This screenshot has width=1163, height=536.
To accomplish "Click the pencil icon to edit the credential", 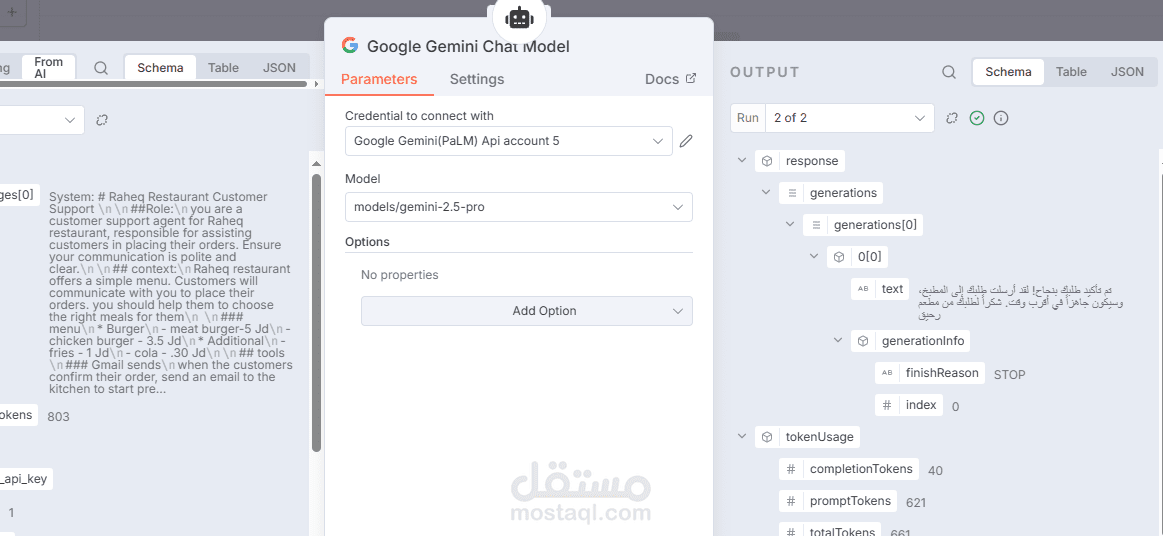I will pyautogui.click(x=686, y=141).
